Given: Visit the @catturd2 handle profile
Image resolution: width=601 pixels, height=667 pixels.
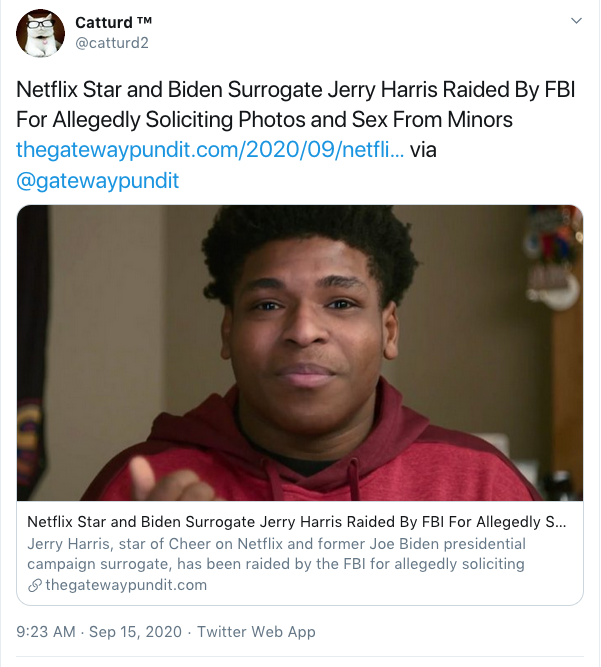Looking at the screenshot, I should pyautogui.click(x=111, y=43).
